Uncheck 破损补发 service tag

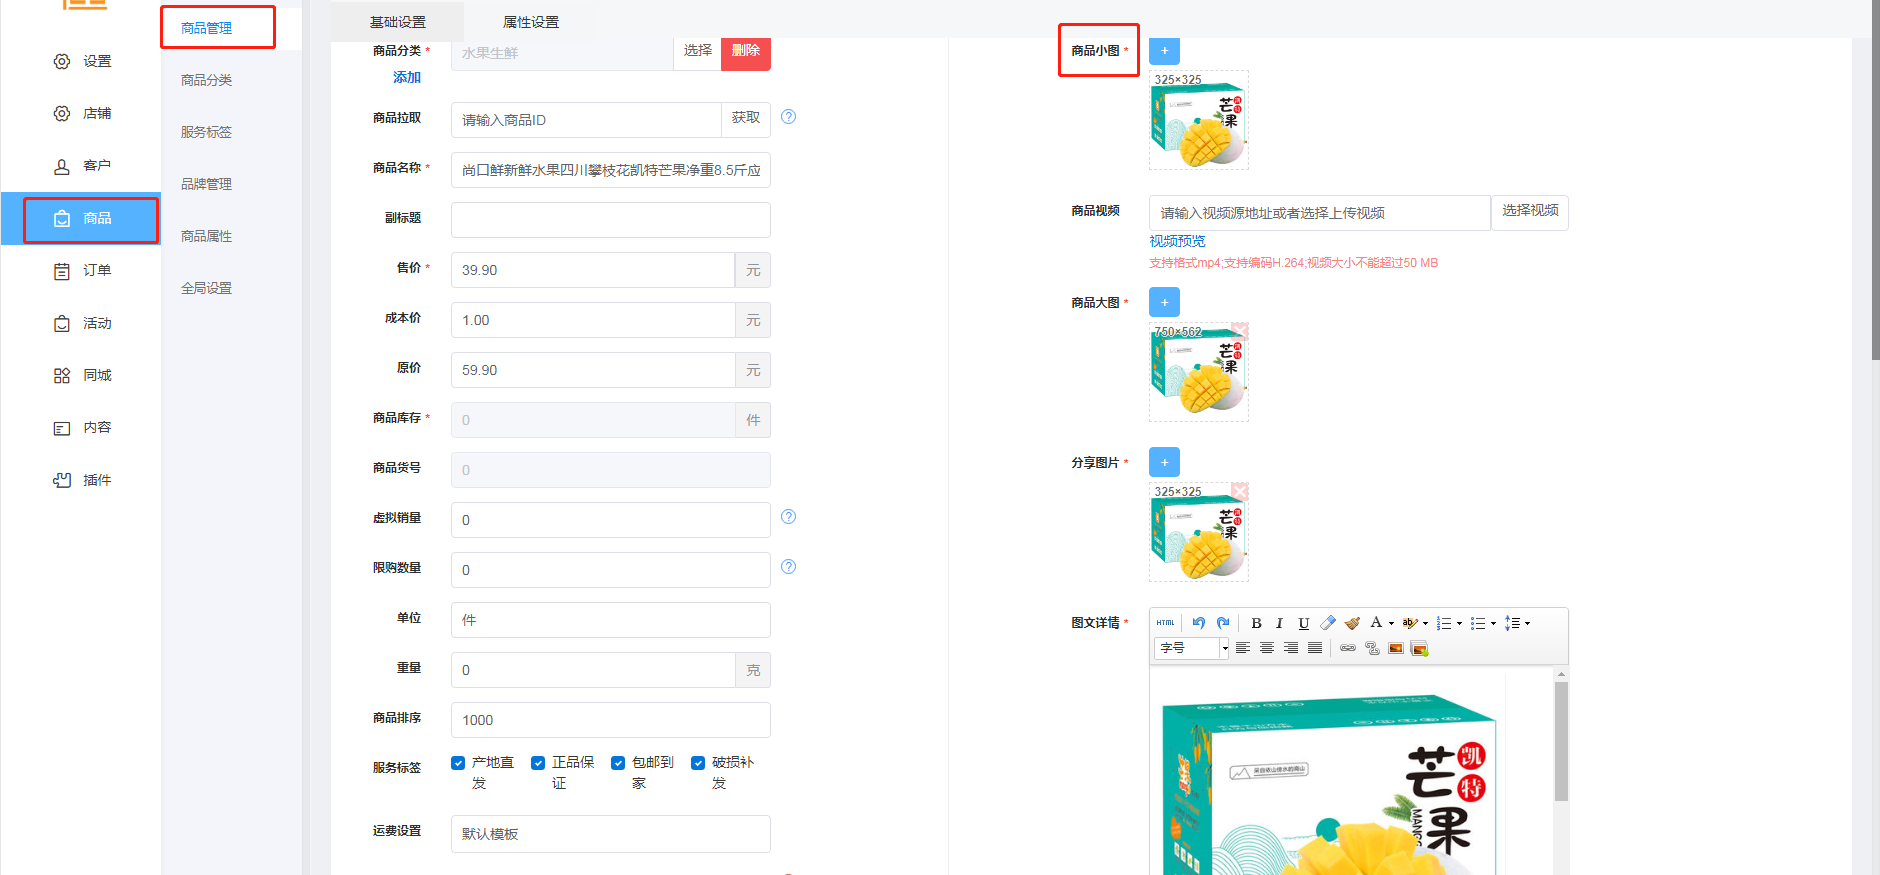click(698, 763)
